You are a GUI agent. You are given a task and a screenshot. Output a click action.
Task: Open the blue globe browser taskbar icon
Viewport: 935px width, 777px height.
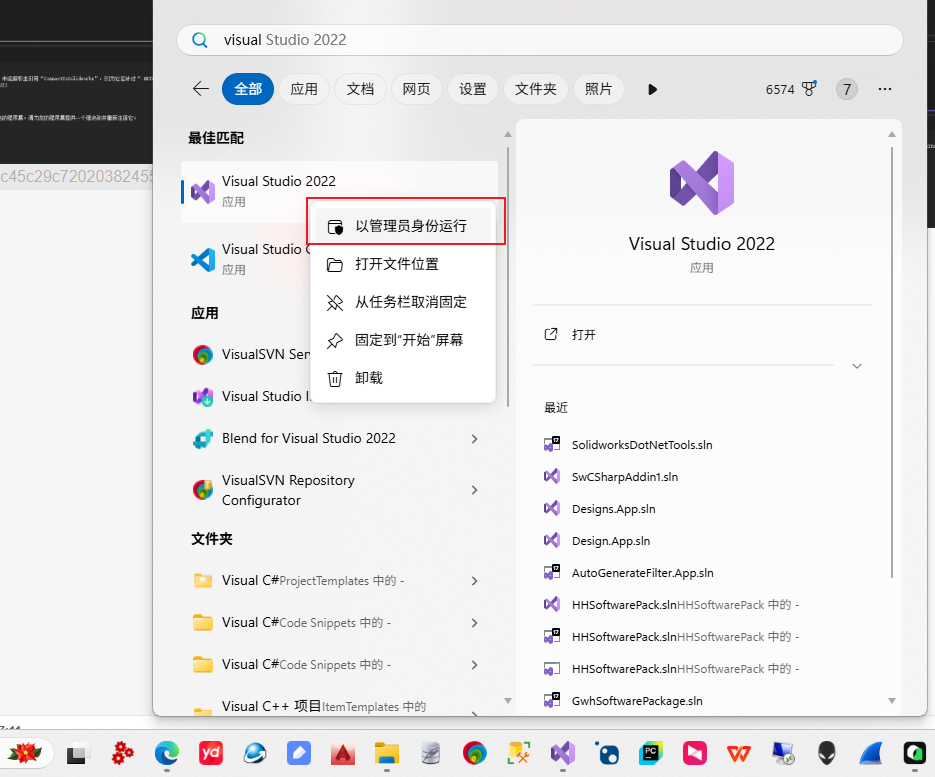pos(255,754)
